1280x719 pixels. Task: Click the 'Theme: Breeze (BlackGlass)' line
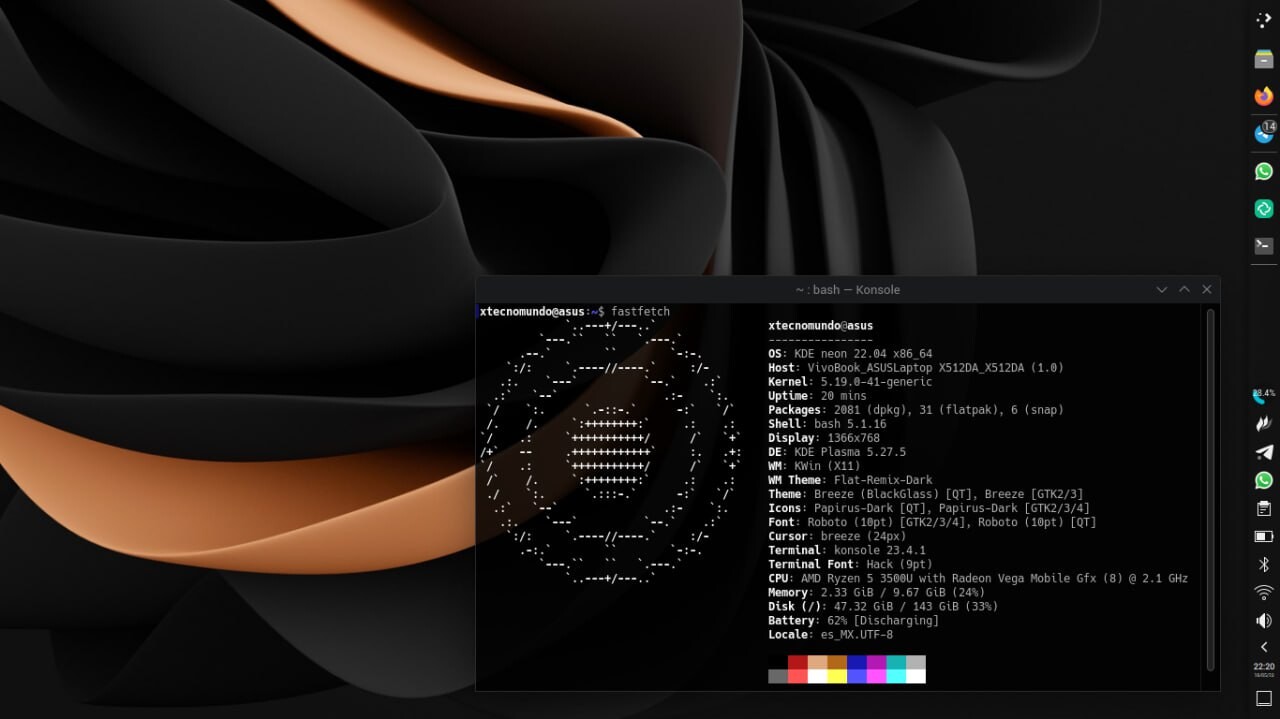926,494
